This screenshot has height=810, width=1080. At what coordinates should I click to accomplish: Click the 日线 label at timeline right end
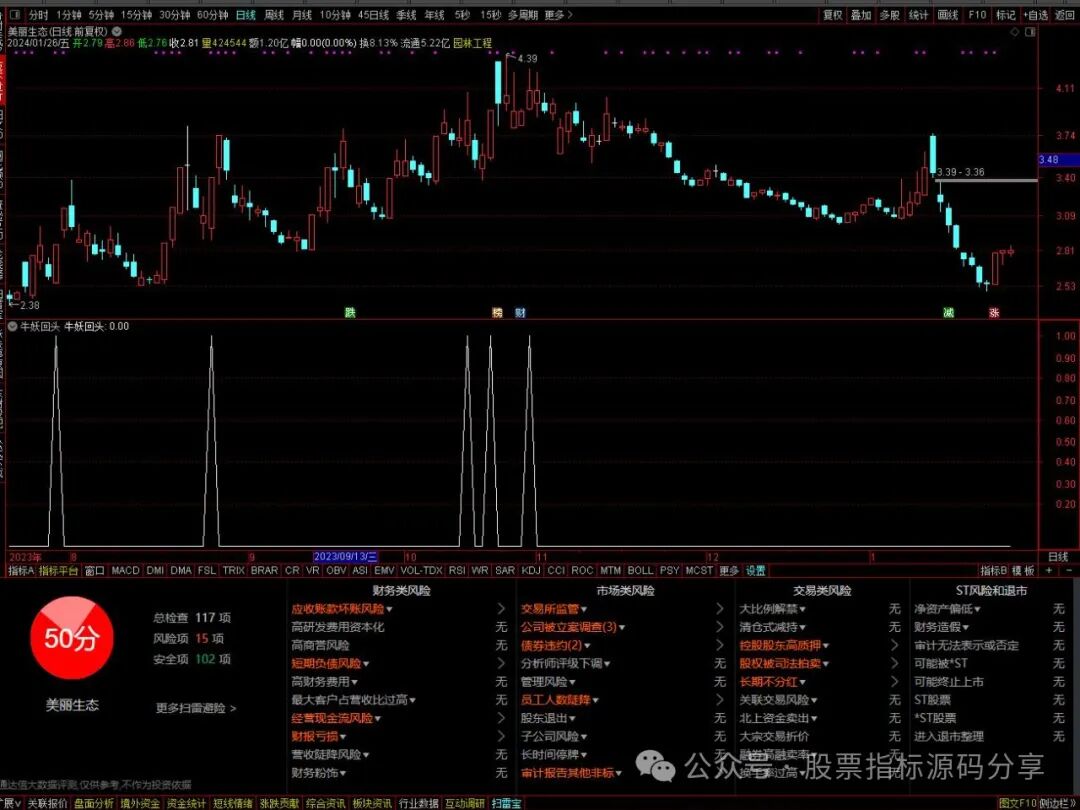[x=1058, y=557]
